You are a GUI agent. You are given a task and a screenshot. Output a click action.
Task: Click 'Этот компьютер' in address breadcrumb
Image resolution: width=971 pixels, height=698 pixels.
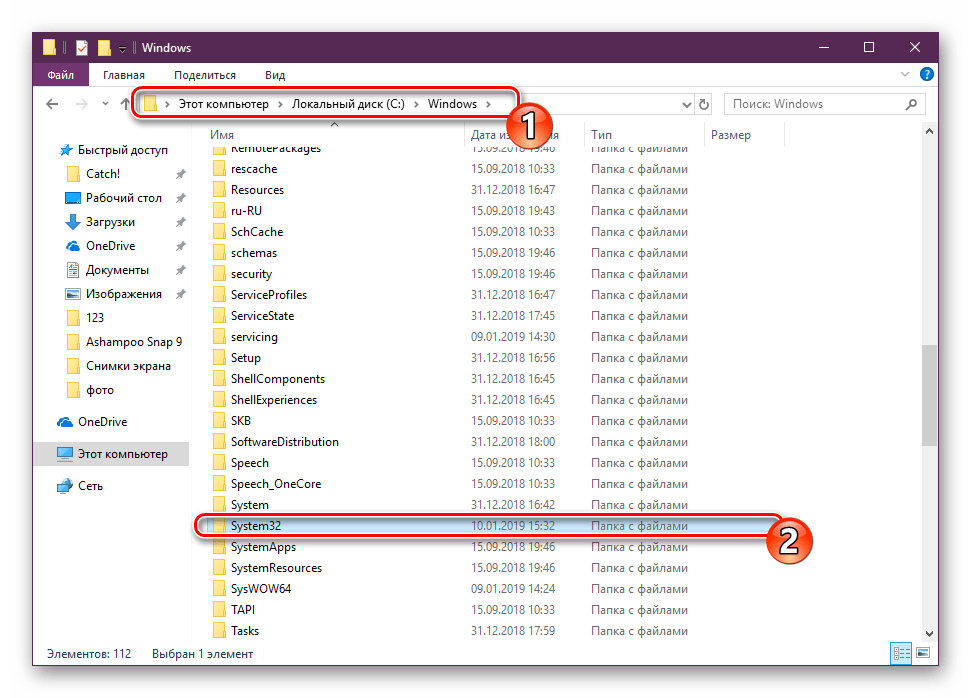tap(224, 104)
